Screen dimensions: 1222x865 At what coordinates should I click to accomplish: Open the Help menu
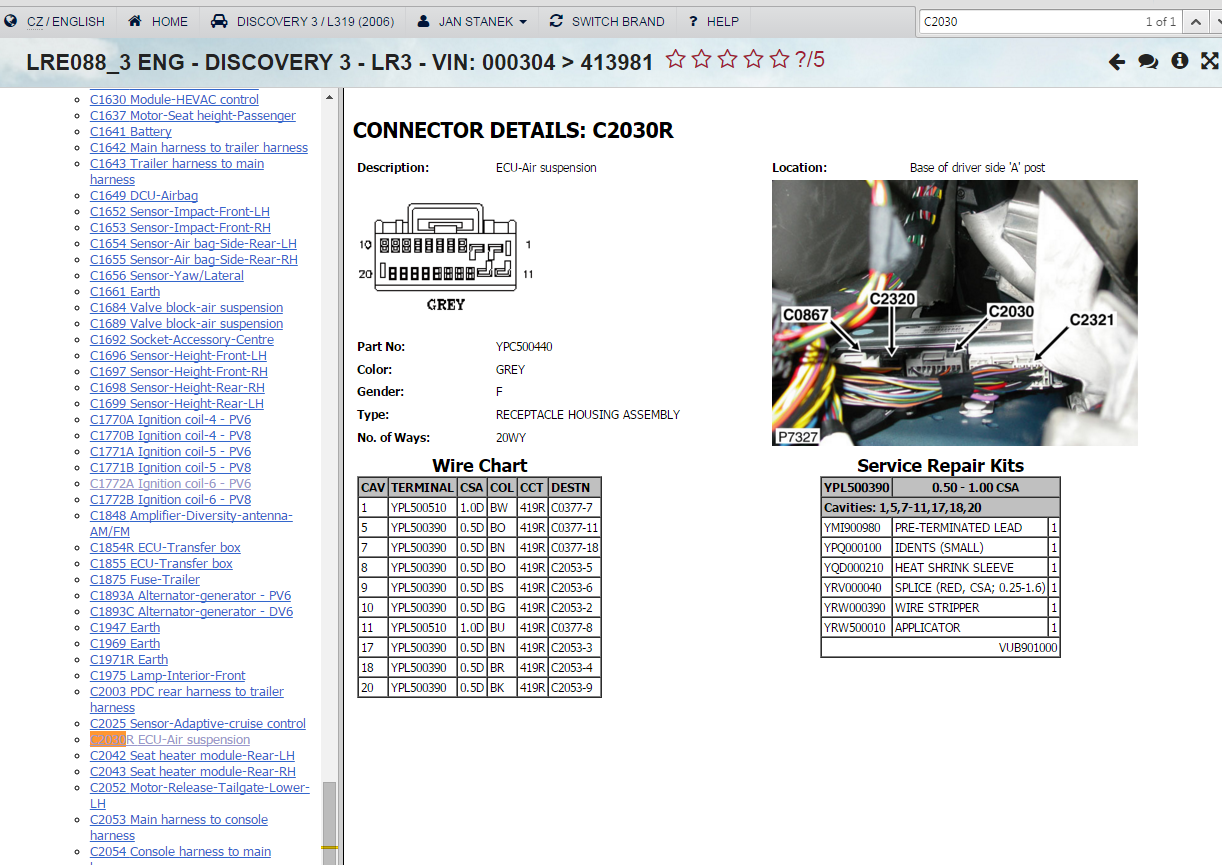[713, 21]
